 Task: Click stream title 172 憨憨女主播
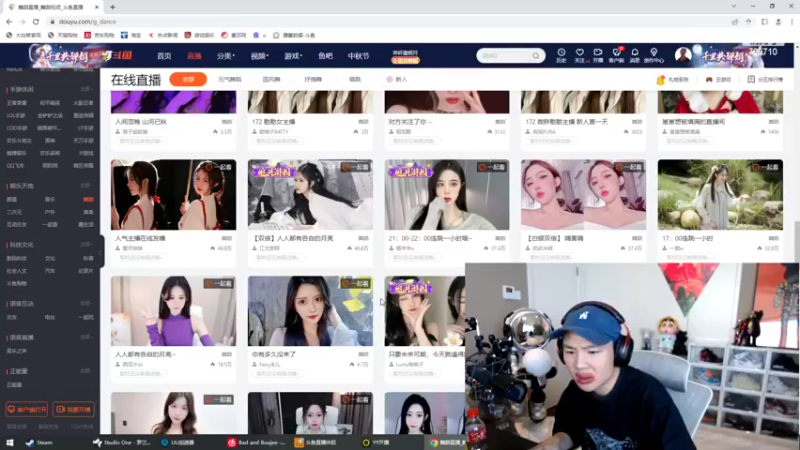[x=273, y=122]
